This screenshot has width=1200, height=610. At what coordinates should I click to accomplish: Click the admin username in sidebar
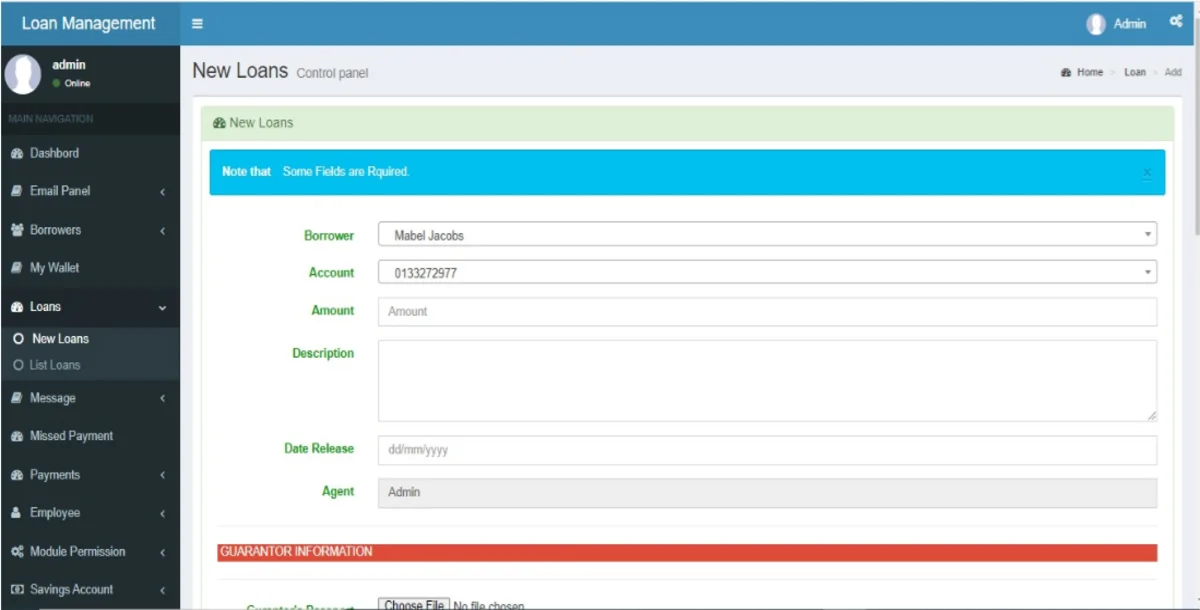coord(69,65)
